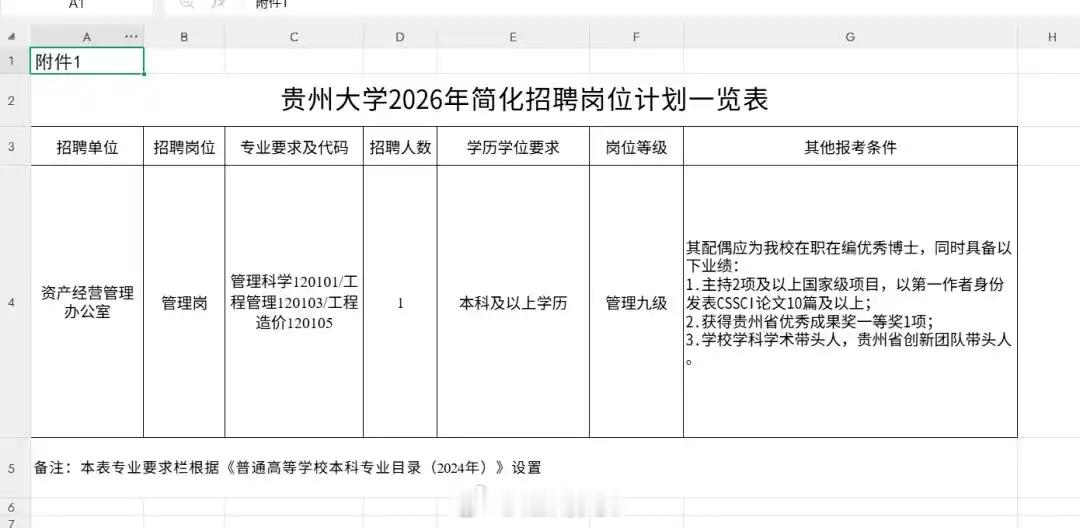The width and height of the screenshot is (1080, 528).
Task: Click the 岗位等级 header cell
Action: point(636,147)
